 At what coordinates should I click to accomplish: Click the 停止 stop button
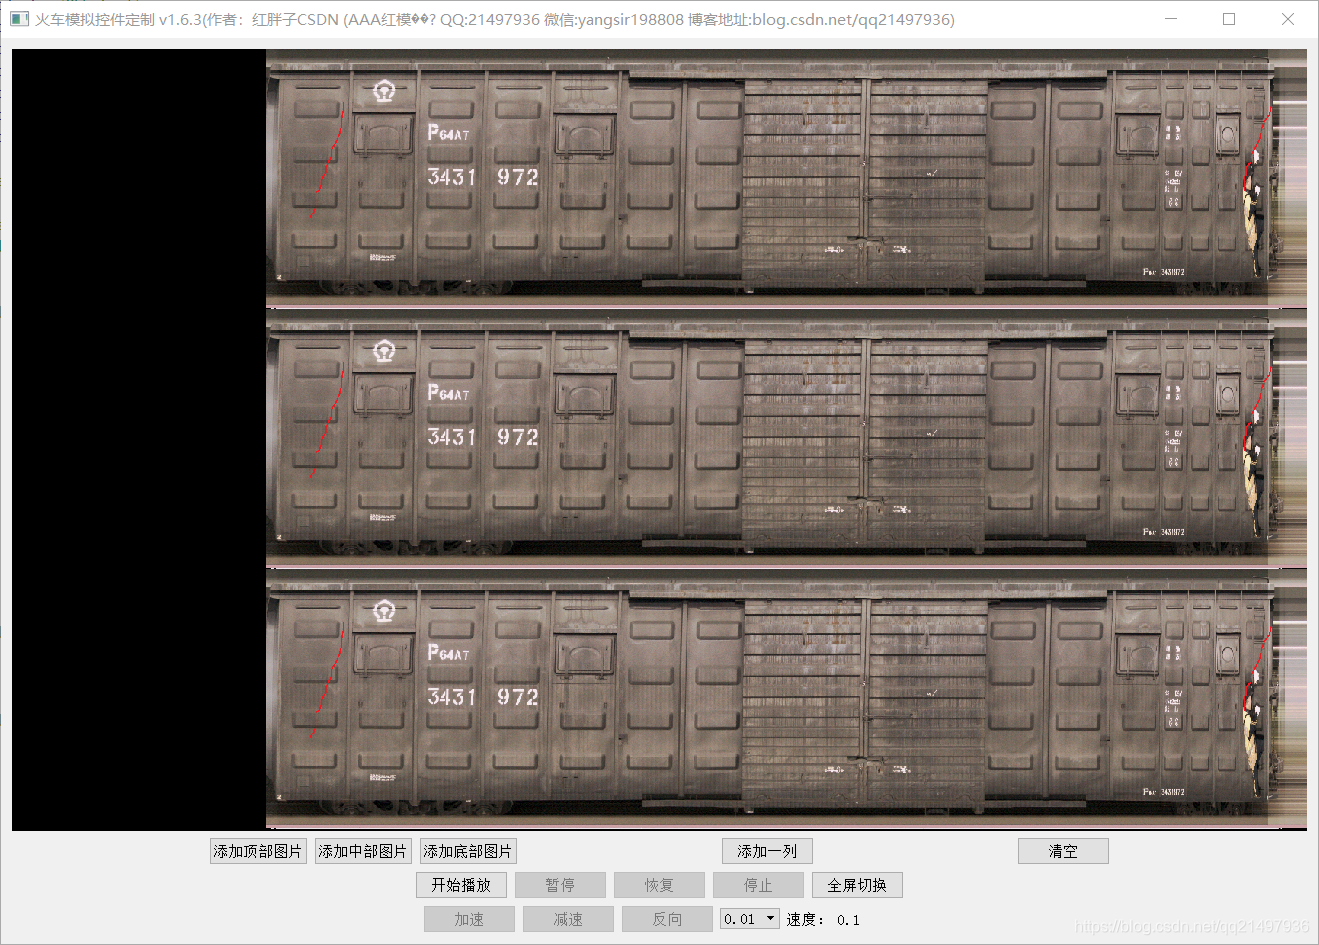pyautogui.click(x=758, y=885)
